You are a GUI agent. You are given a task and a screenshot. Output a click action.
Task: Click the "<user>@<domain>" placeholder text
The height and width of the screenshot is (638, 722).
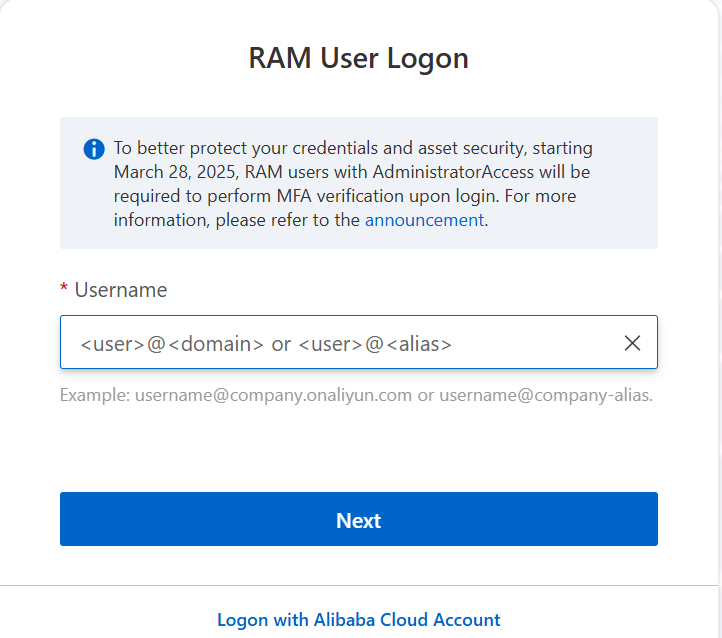pos(172,344)
